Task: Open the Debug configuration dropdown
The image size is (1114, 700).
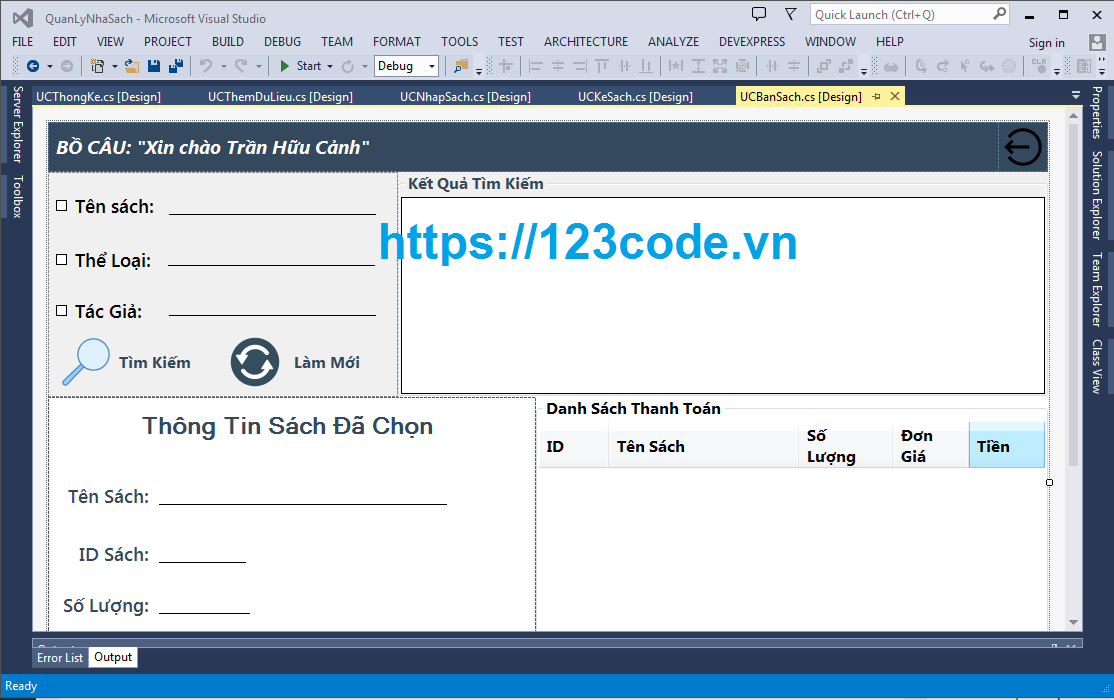Action: tap(432, 65)
